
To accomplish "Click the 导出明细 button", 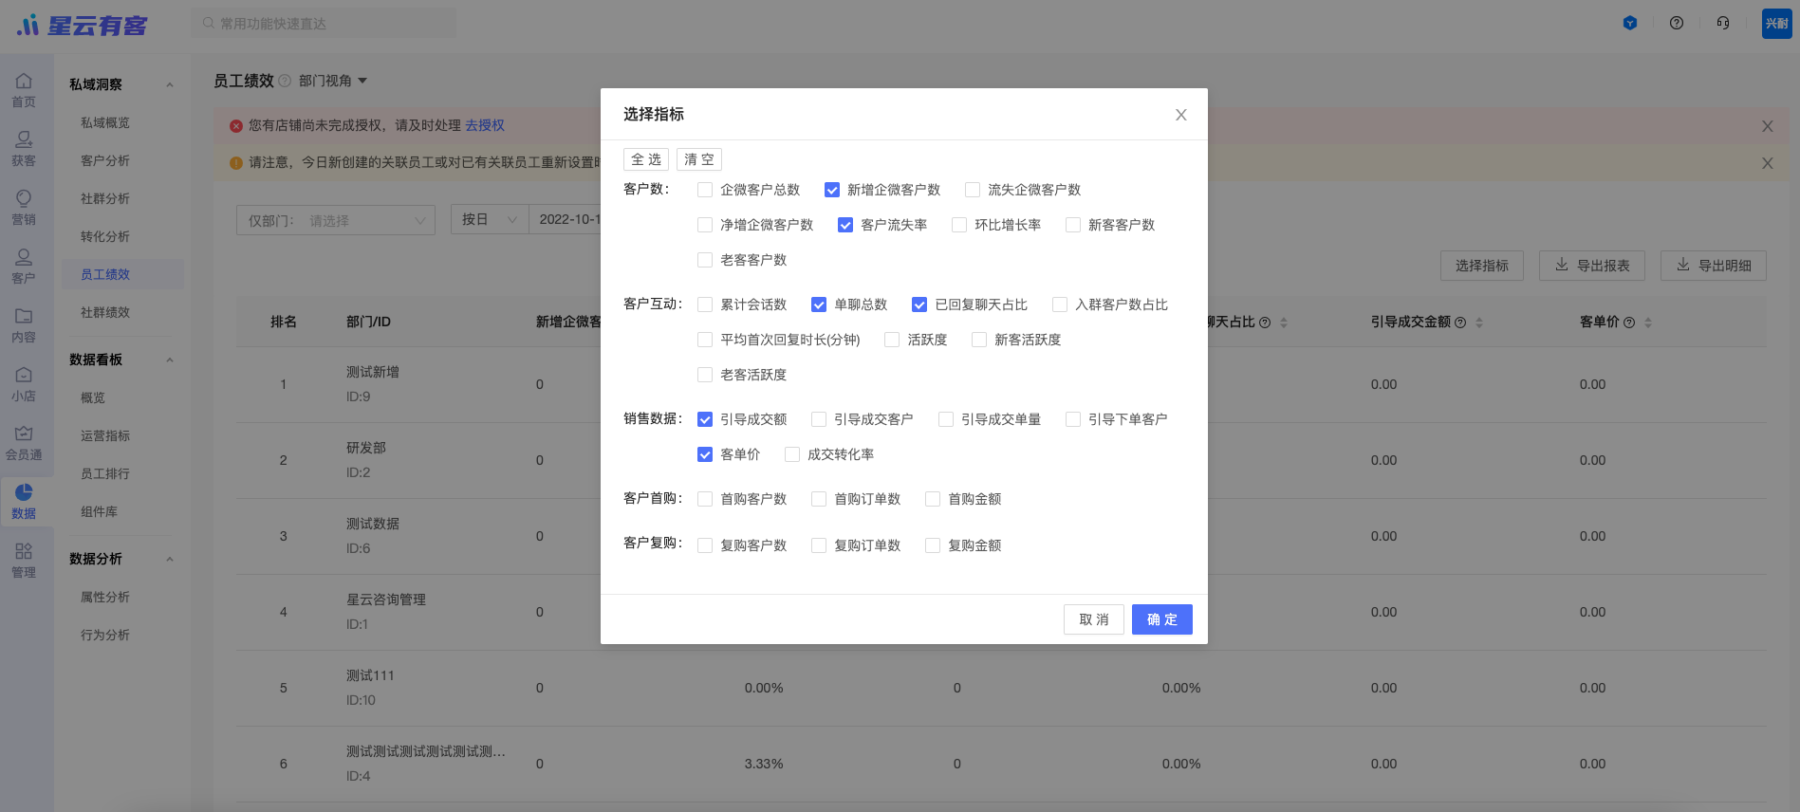I will point(1713,266).
